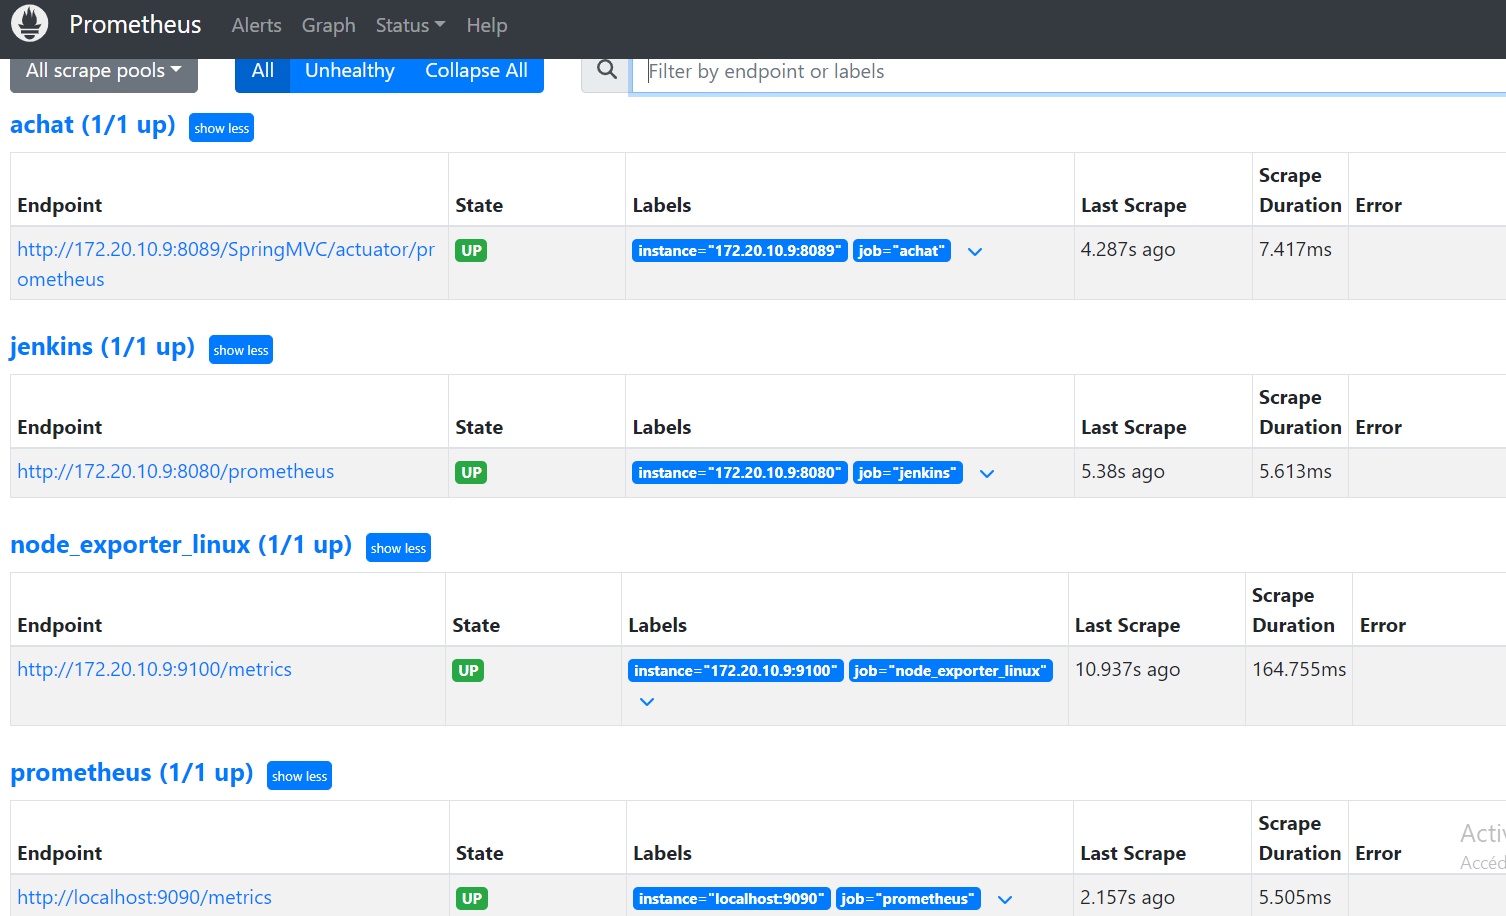Click show less for jenkins pool

[240, 349]
